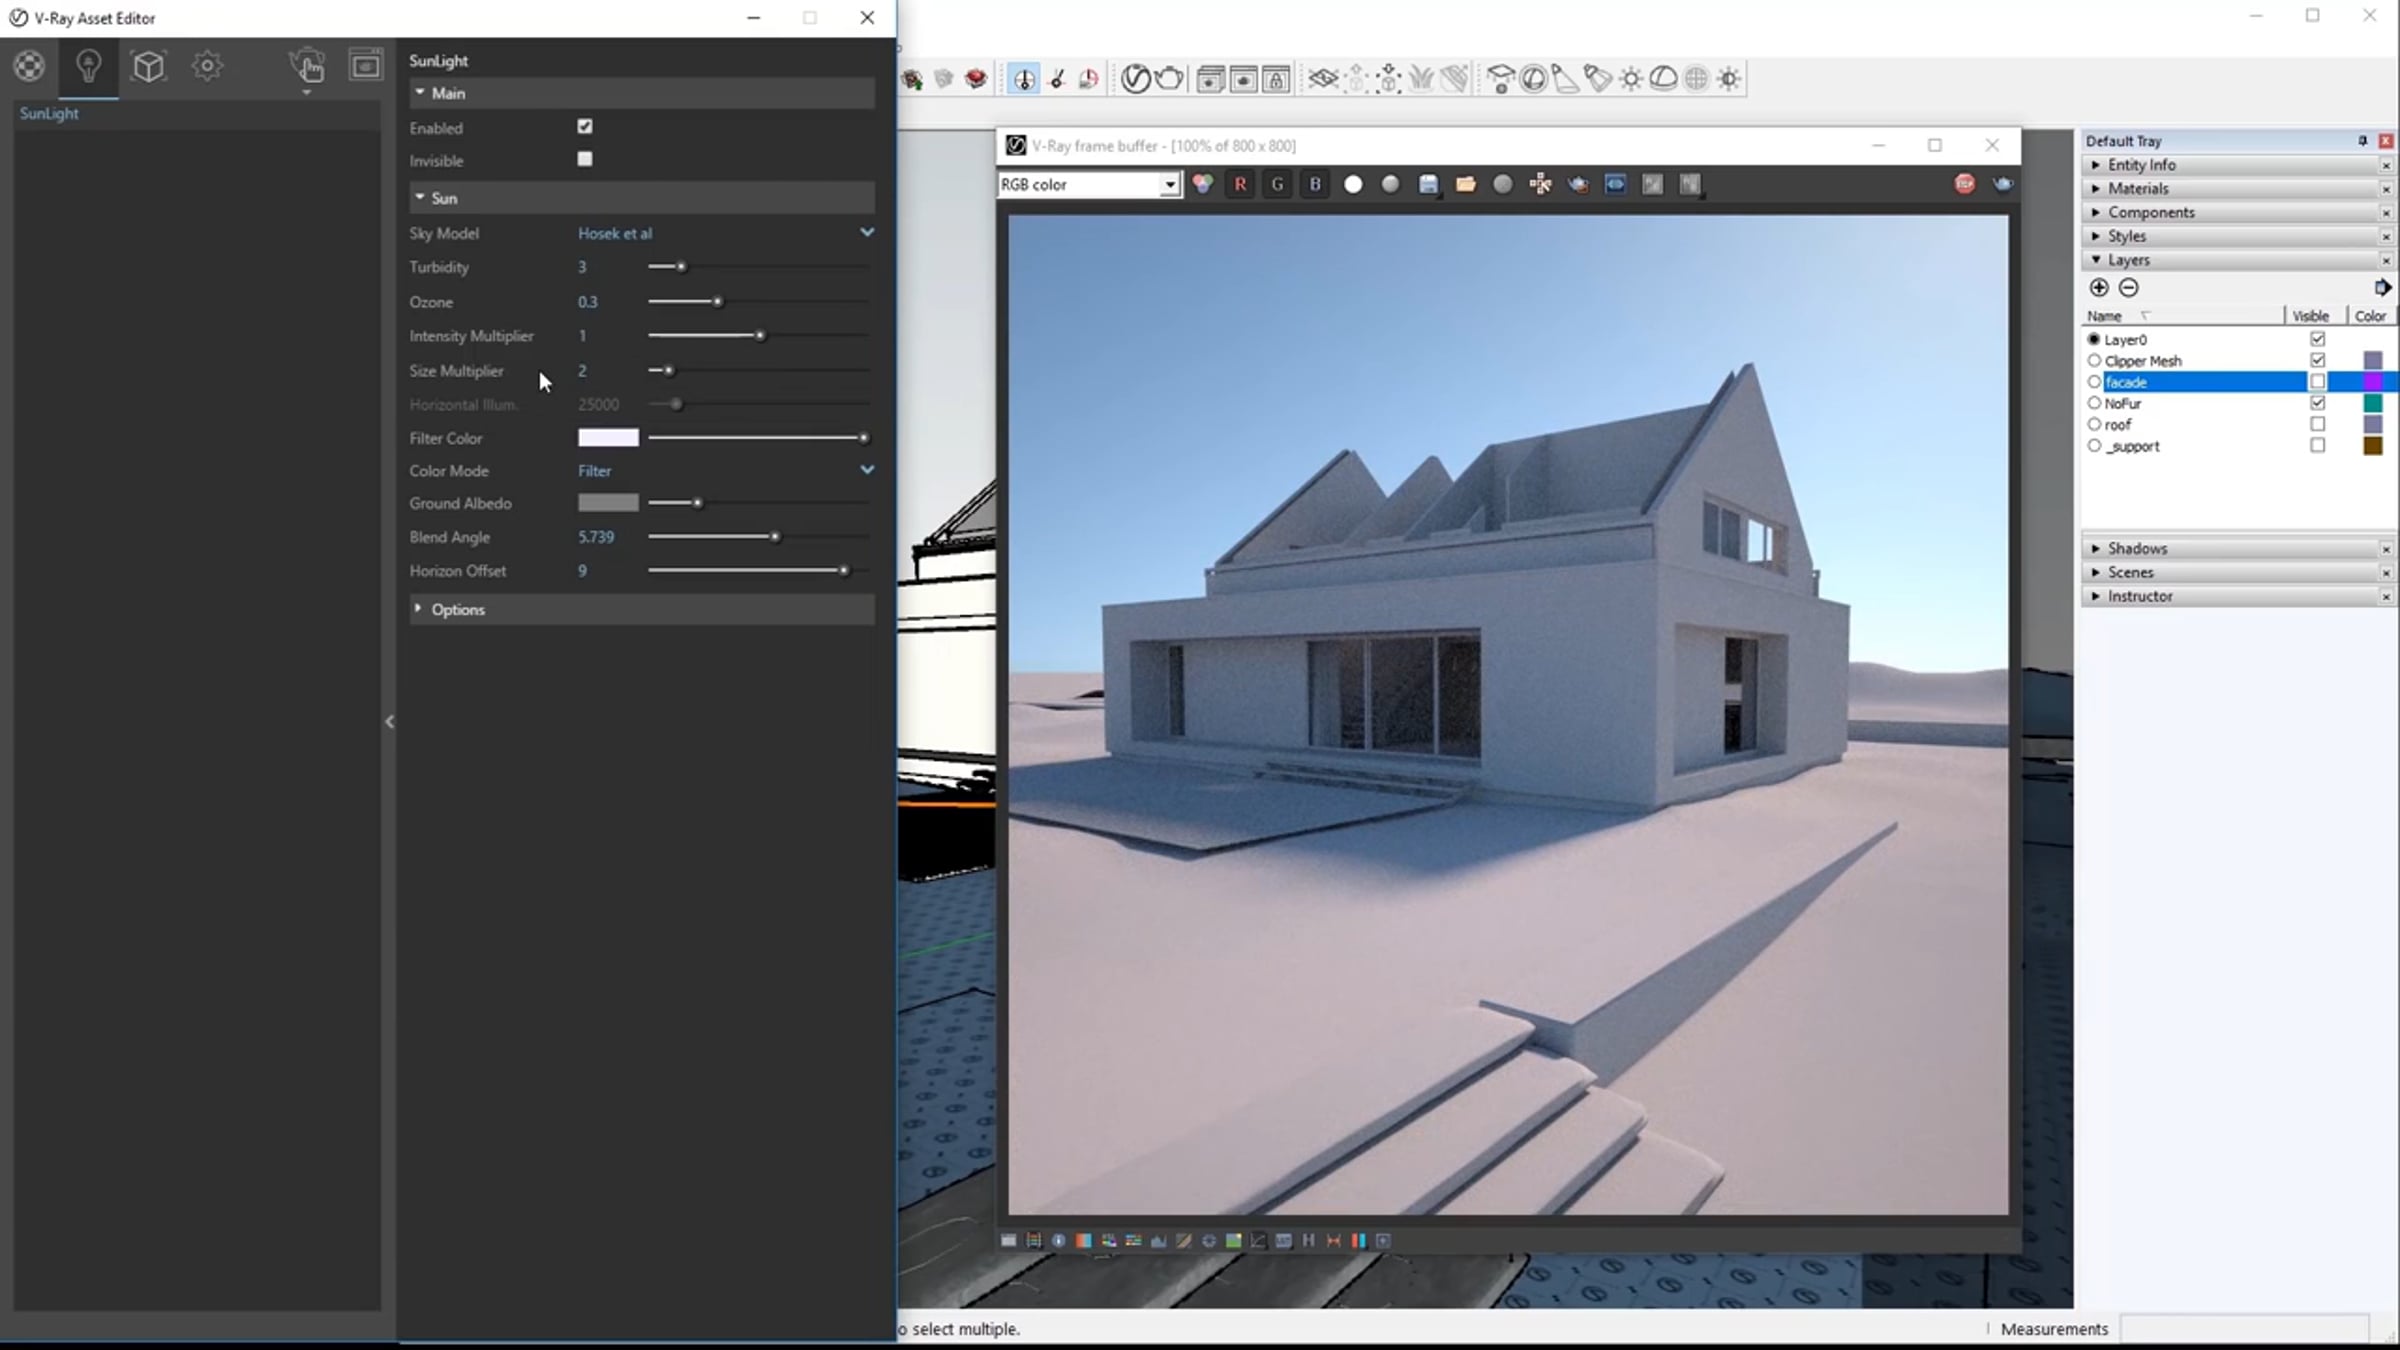Viewport: 2400px width, 1350px height.
Task: Click the Filter Color swatch
Action: click(x=608, y=438)
